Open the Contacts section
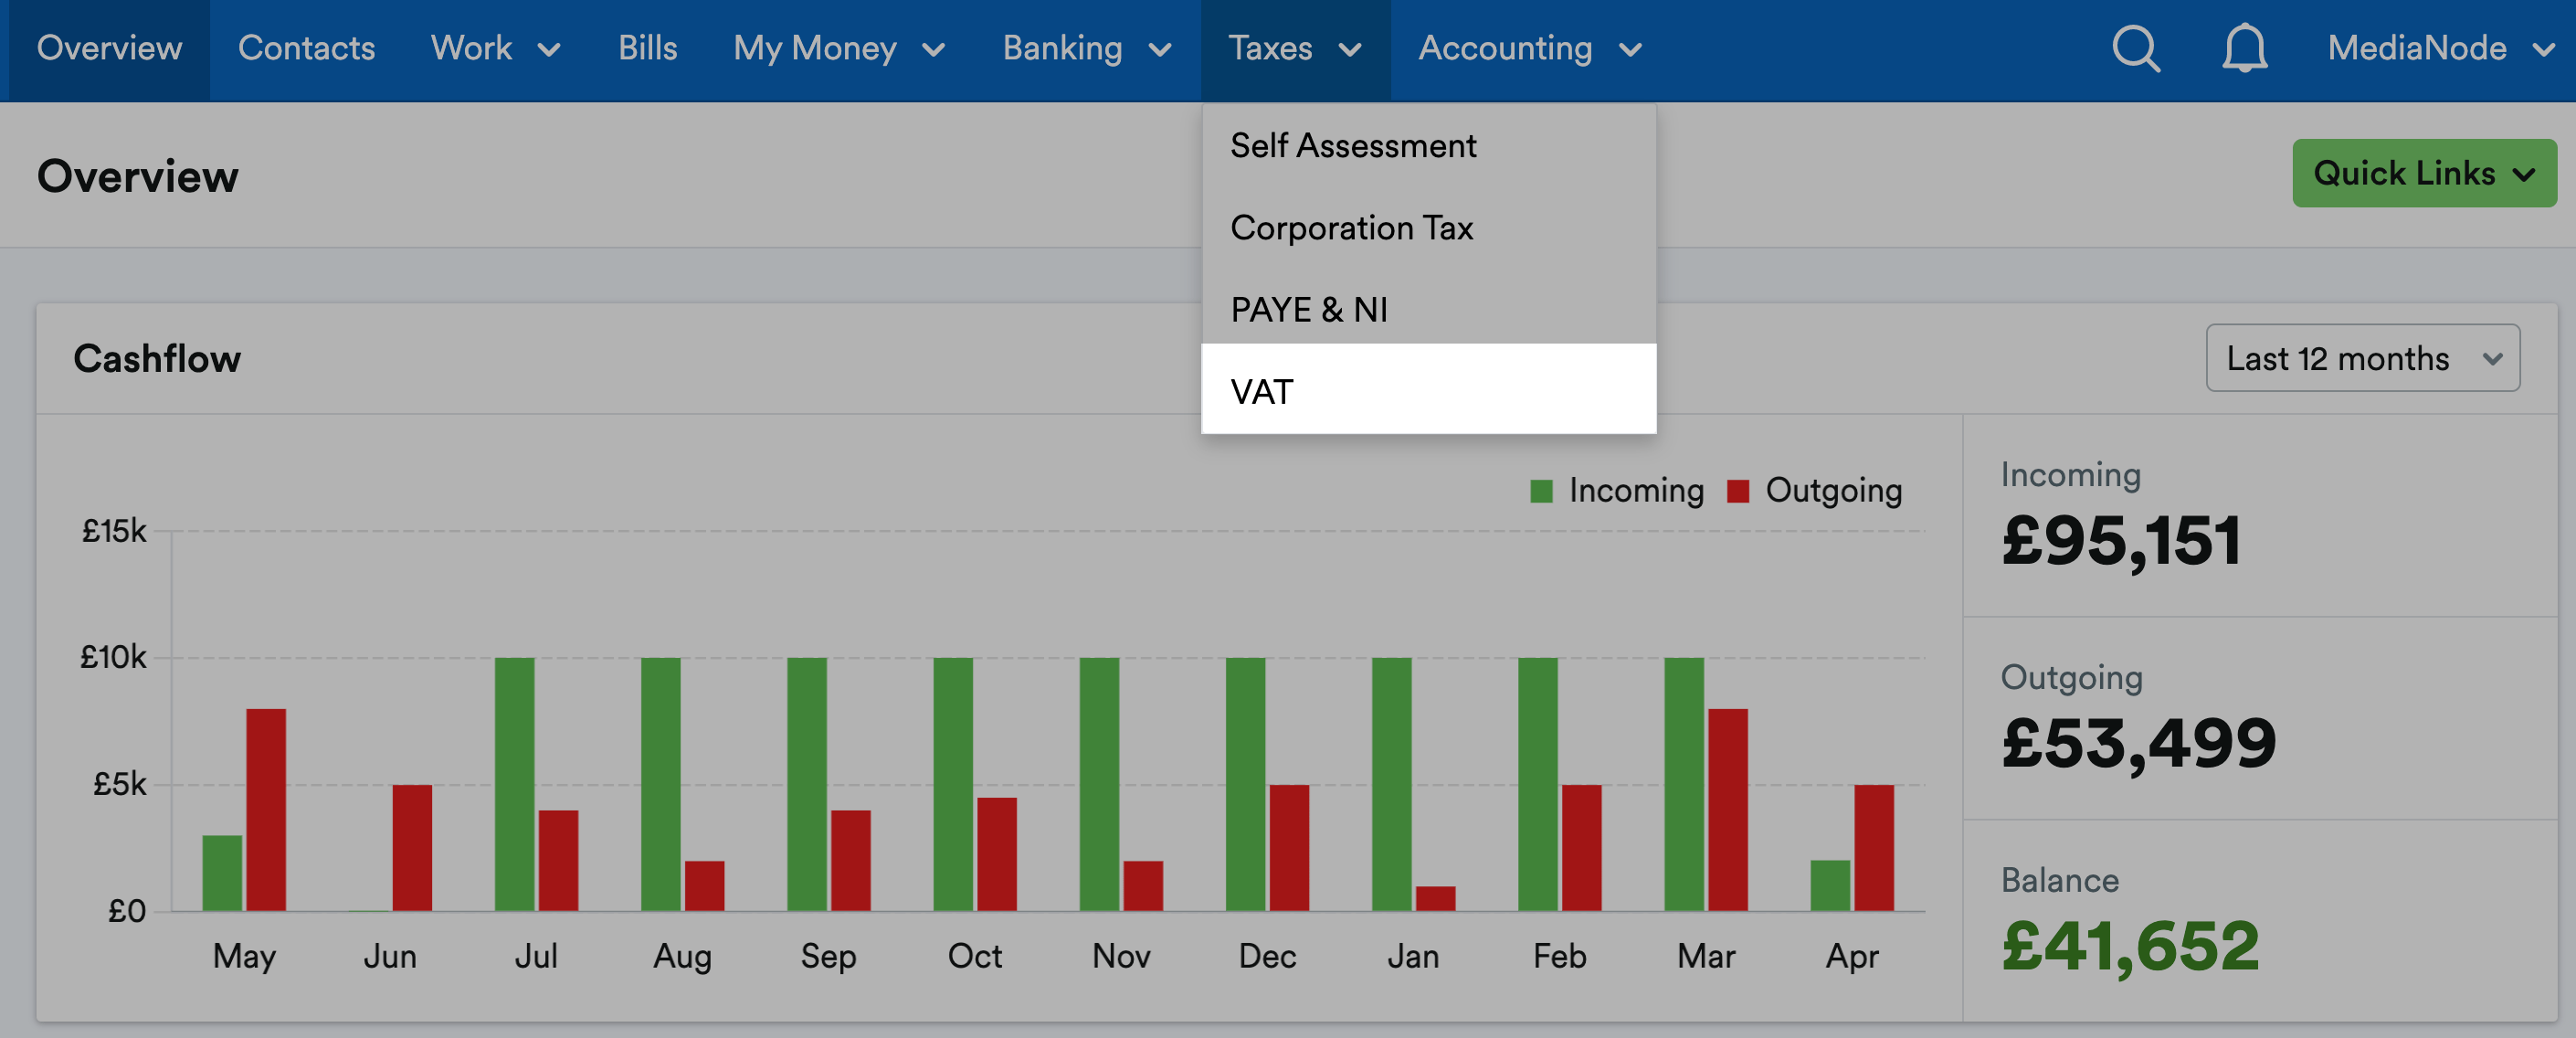This screenshot has height=1038, width=2576. (307, 48)
